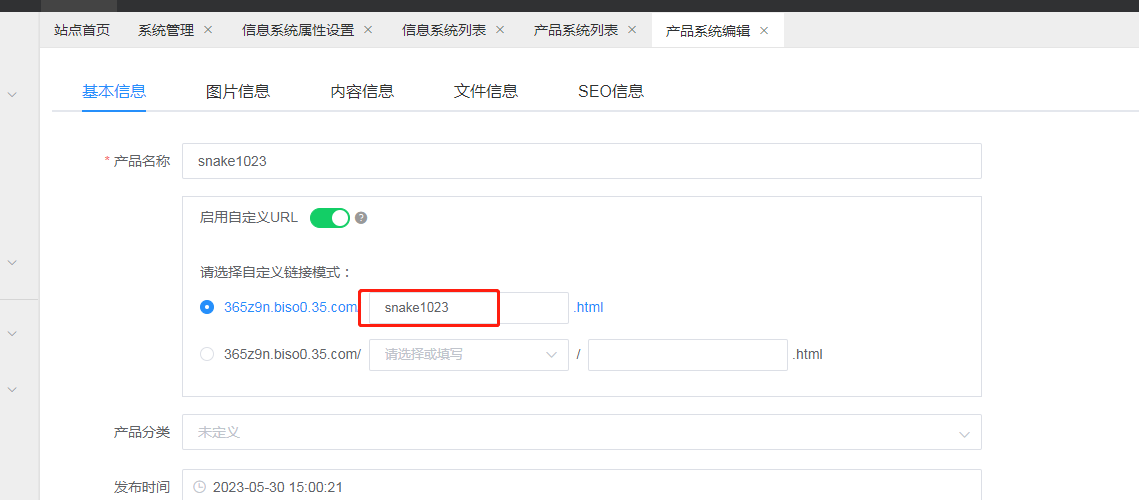Viewport: 1139px width, 500px height.
Task: Expand the top sidebar chevron
Action: pyautogui.click(x=12, y=94)
